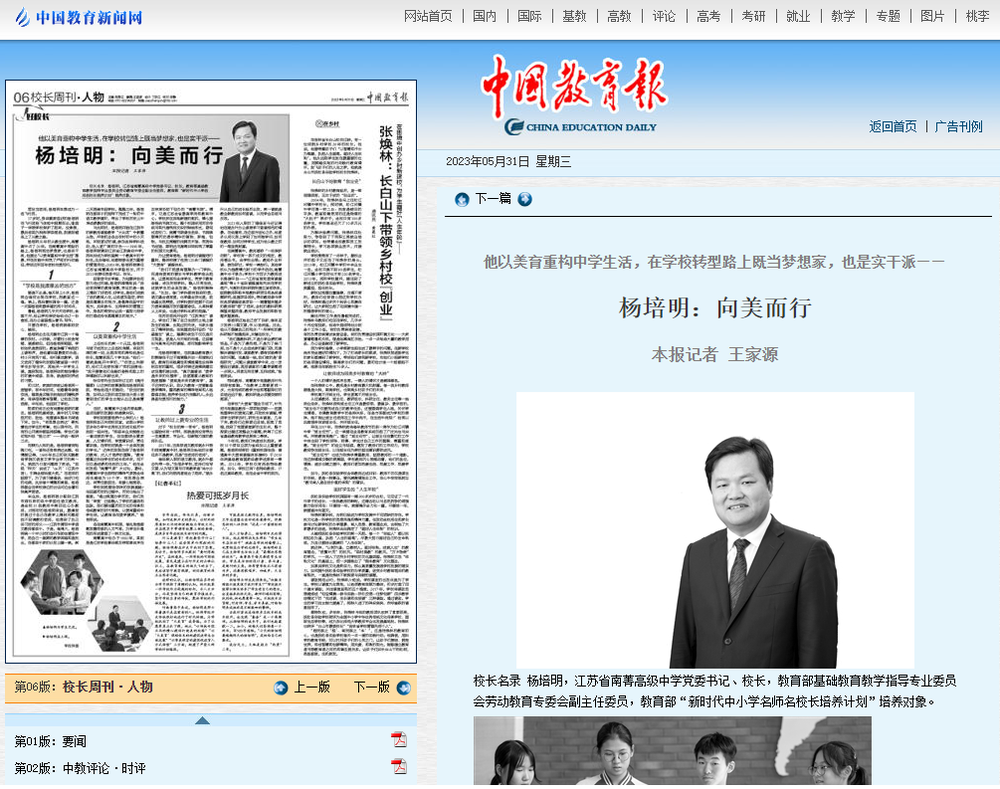Click the 中国教育新闻网 site logo

[x=79, y=17]
